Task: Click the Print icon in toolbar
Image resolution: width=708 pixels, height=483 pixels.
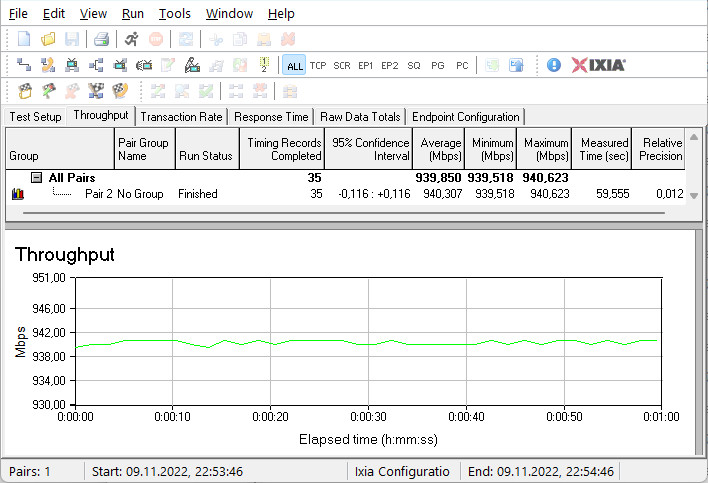Action: coord(101,39)
